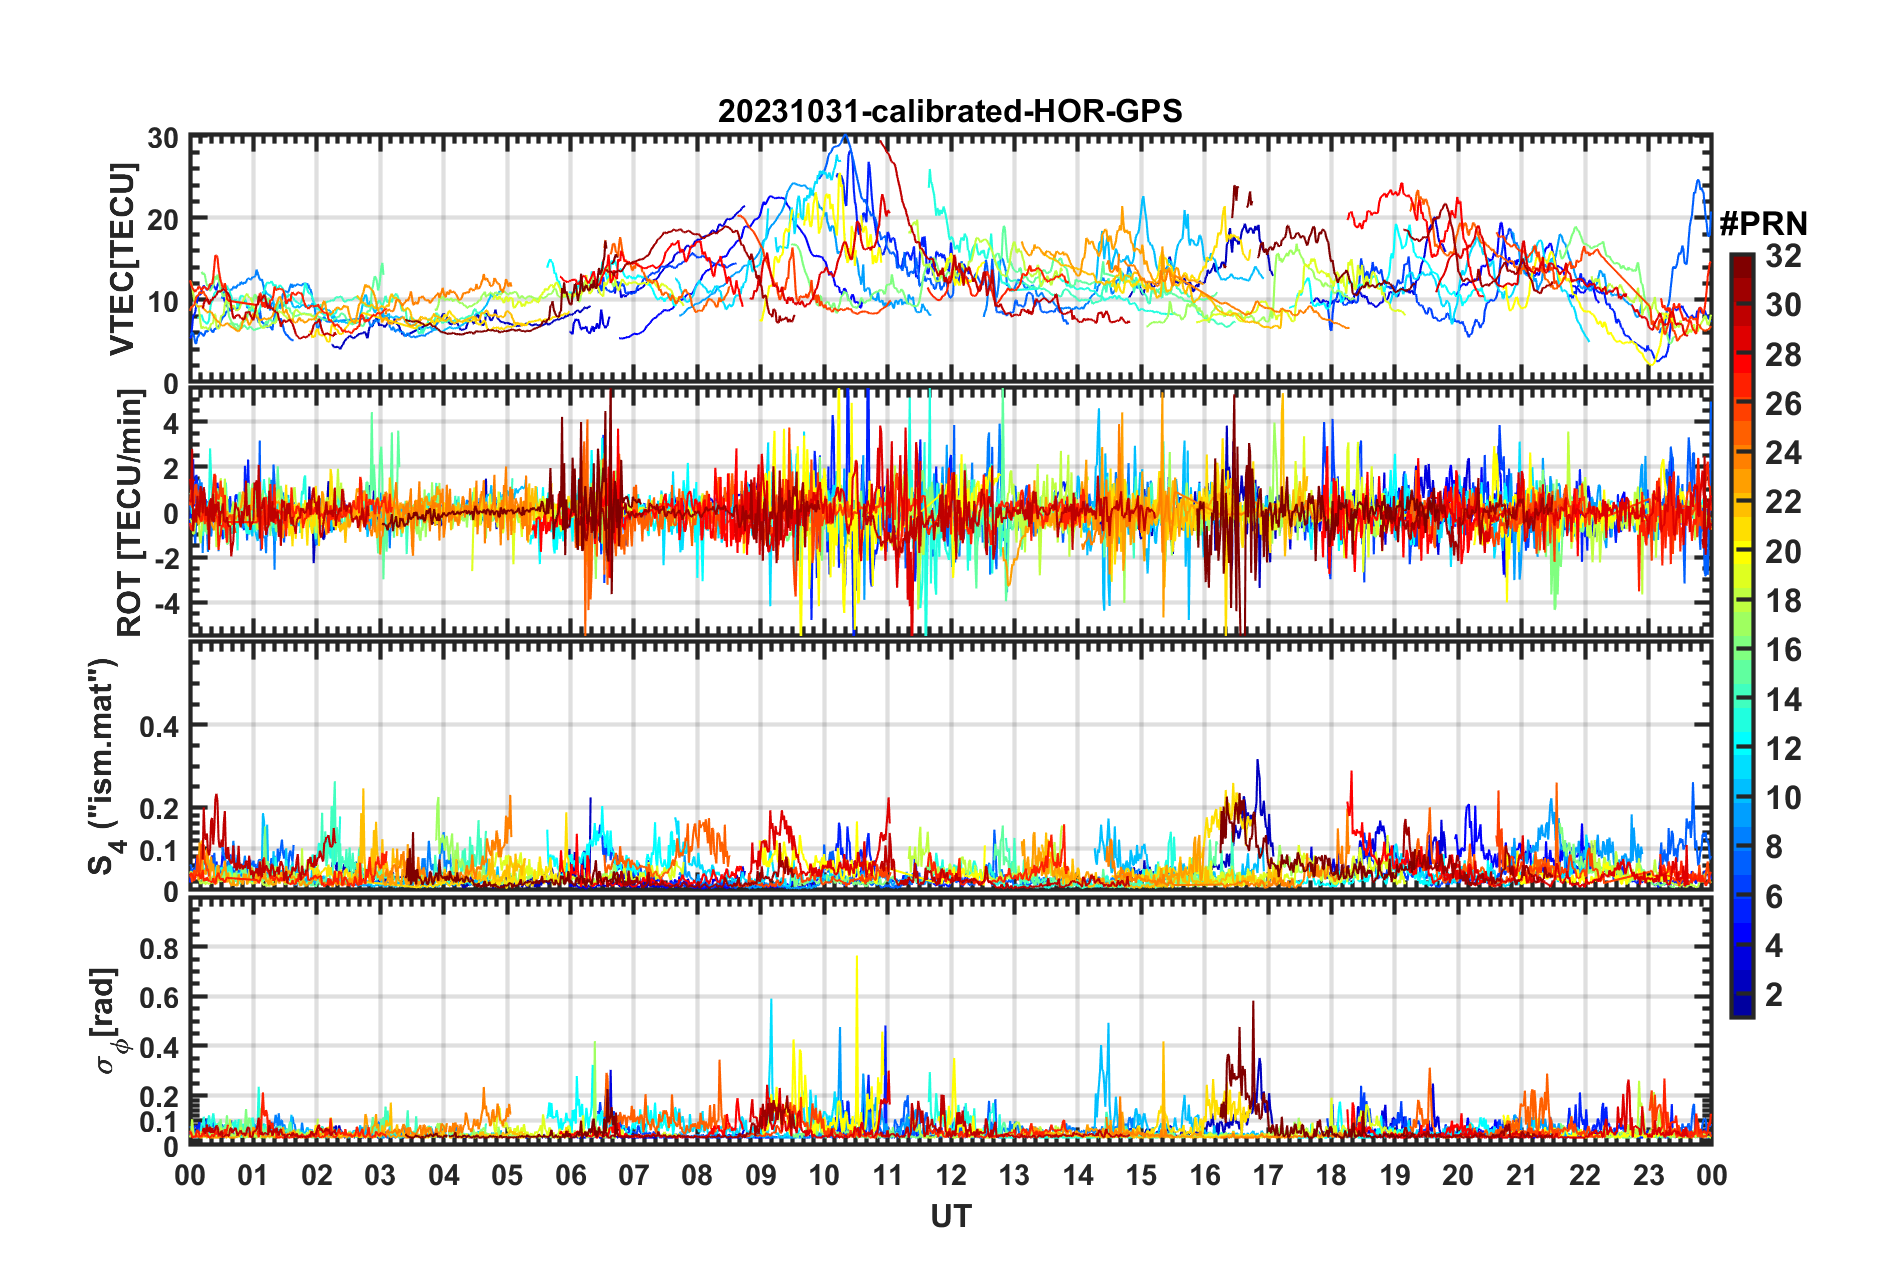Click the plot title 20231031-calibrated-HOR-GPS

950,111
